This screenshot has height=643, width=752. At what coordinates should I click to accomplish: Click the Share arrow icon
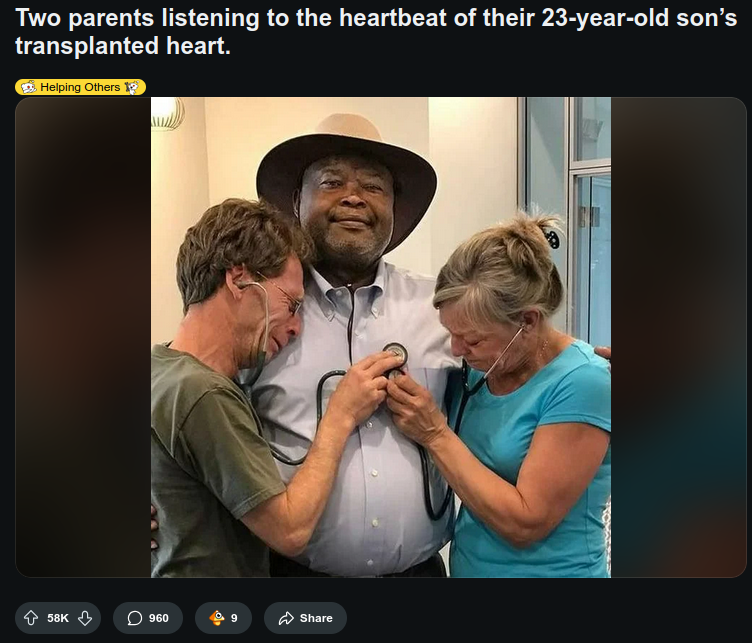286,618
